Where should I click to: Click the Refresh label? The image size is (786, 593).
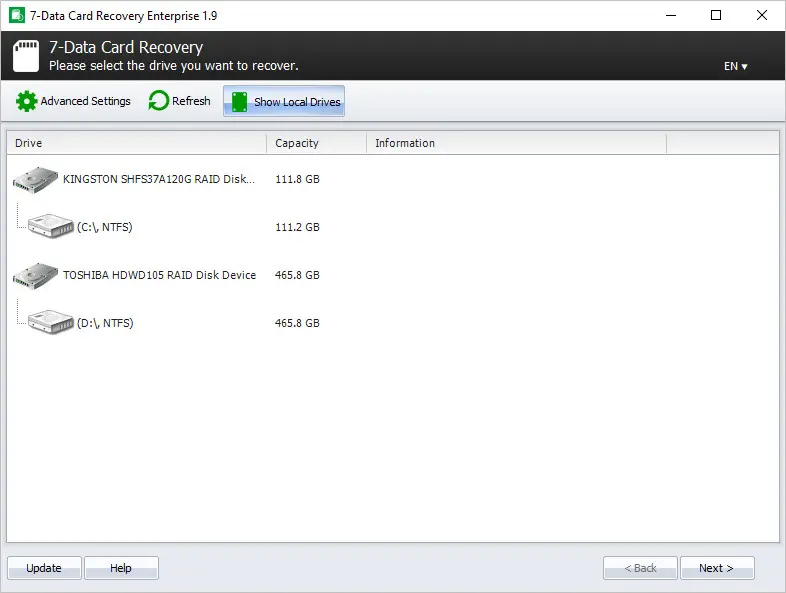coord(191,101)
